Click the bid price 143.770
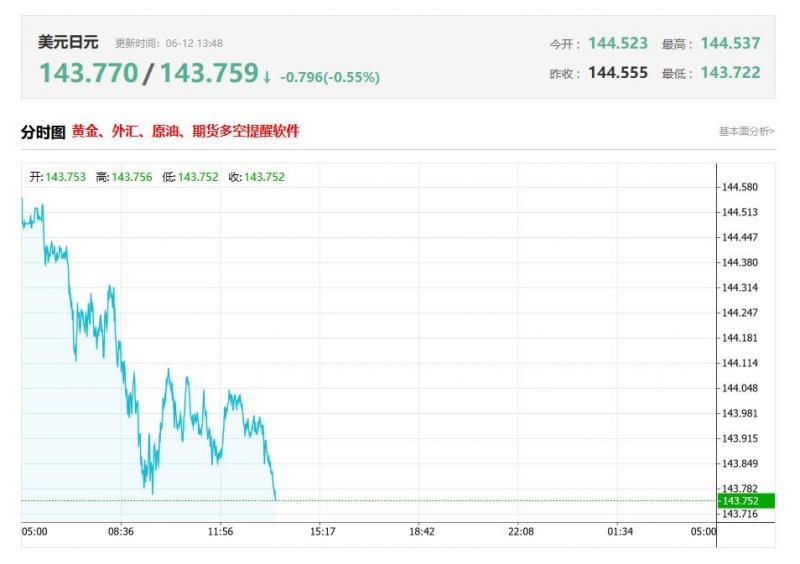Viewport: 800px width, 564px height. tap(89, 73)
